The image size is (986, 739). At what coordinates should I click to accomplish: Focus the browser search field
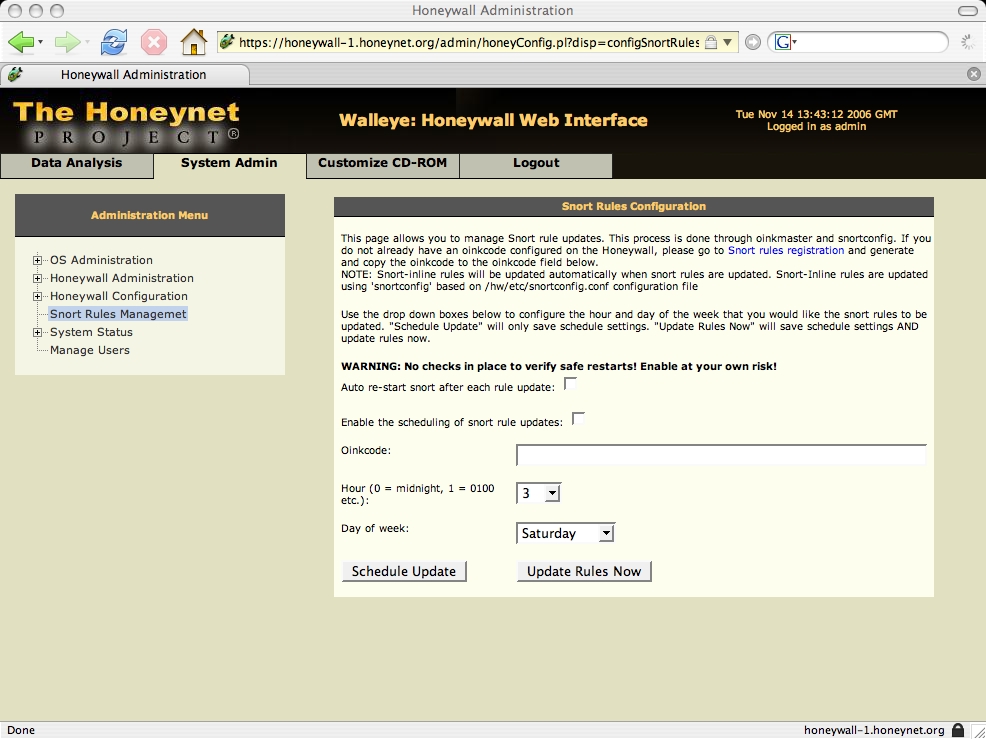click(871, 42)
